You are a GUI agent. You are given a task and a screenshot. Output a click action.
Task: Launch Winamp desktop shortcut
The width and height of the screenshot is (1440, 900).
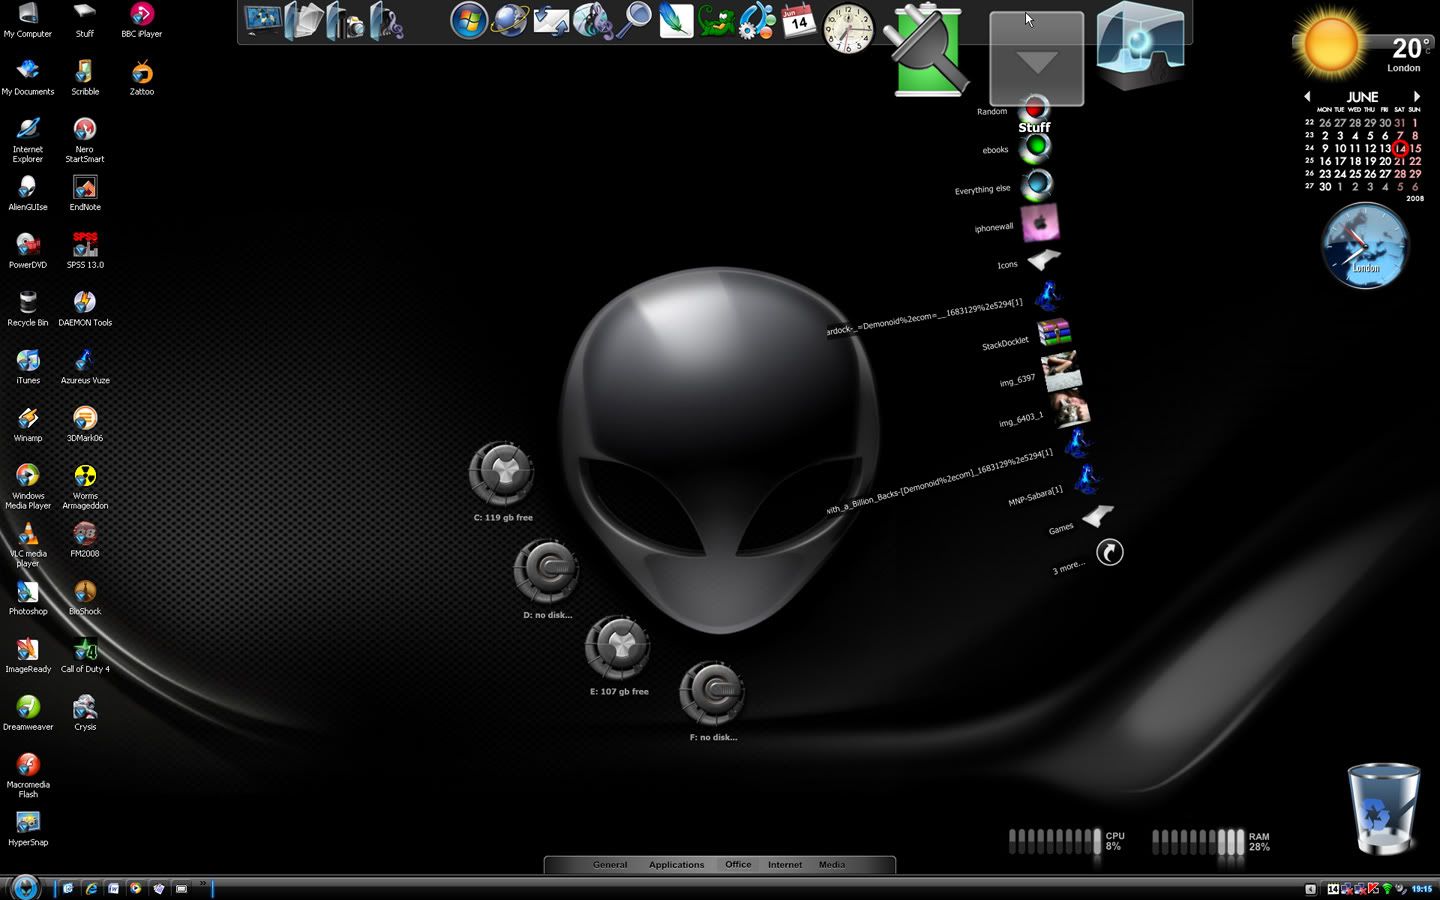pyautogui.click(x=28, y=425)
